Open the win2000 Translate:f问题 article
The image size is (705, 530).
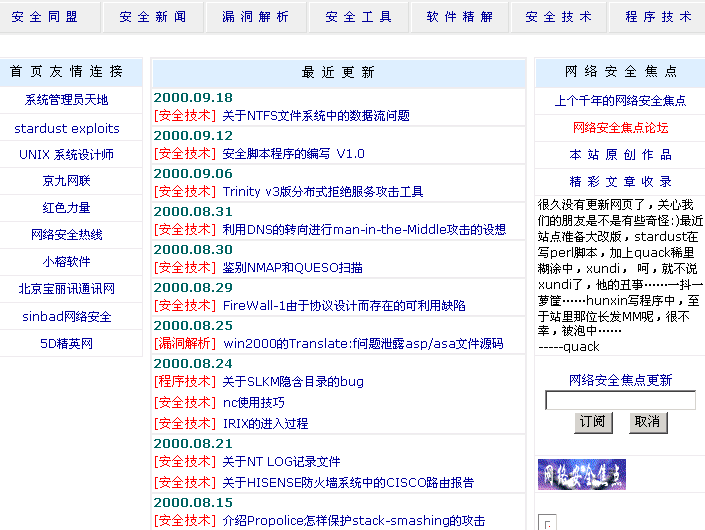pyautogui.click(x=363, y=344)
